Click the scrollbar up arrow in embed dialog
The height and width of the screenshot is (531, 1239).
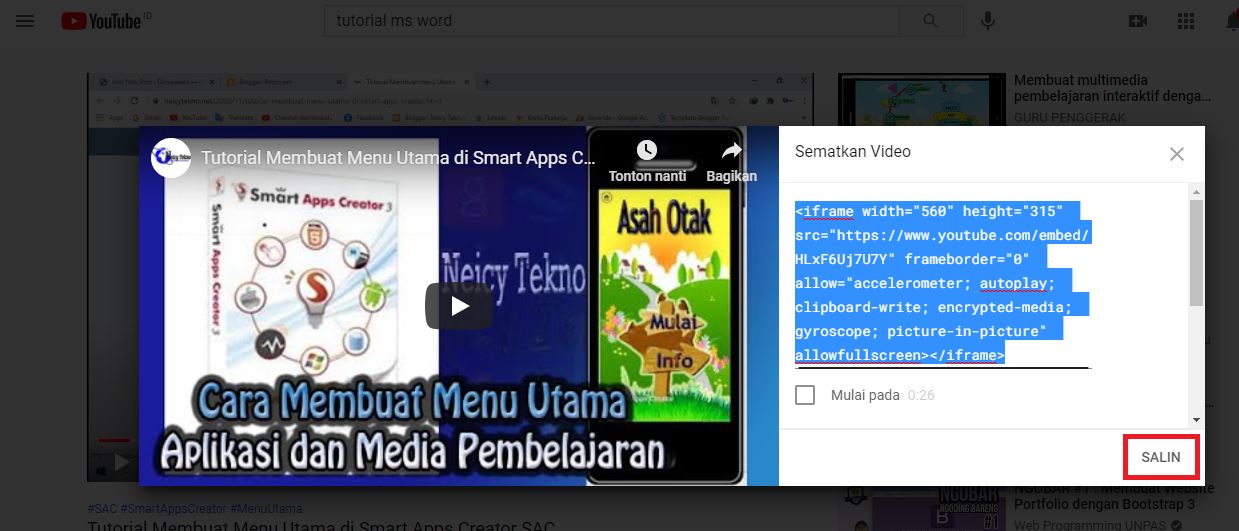click(x=1196, y=190)
